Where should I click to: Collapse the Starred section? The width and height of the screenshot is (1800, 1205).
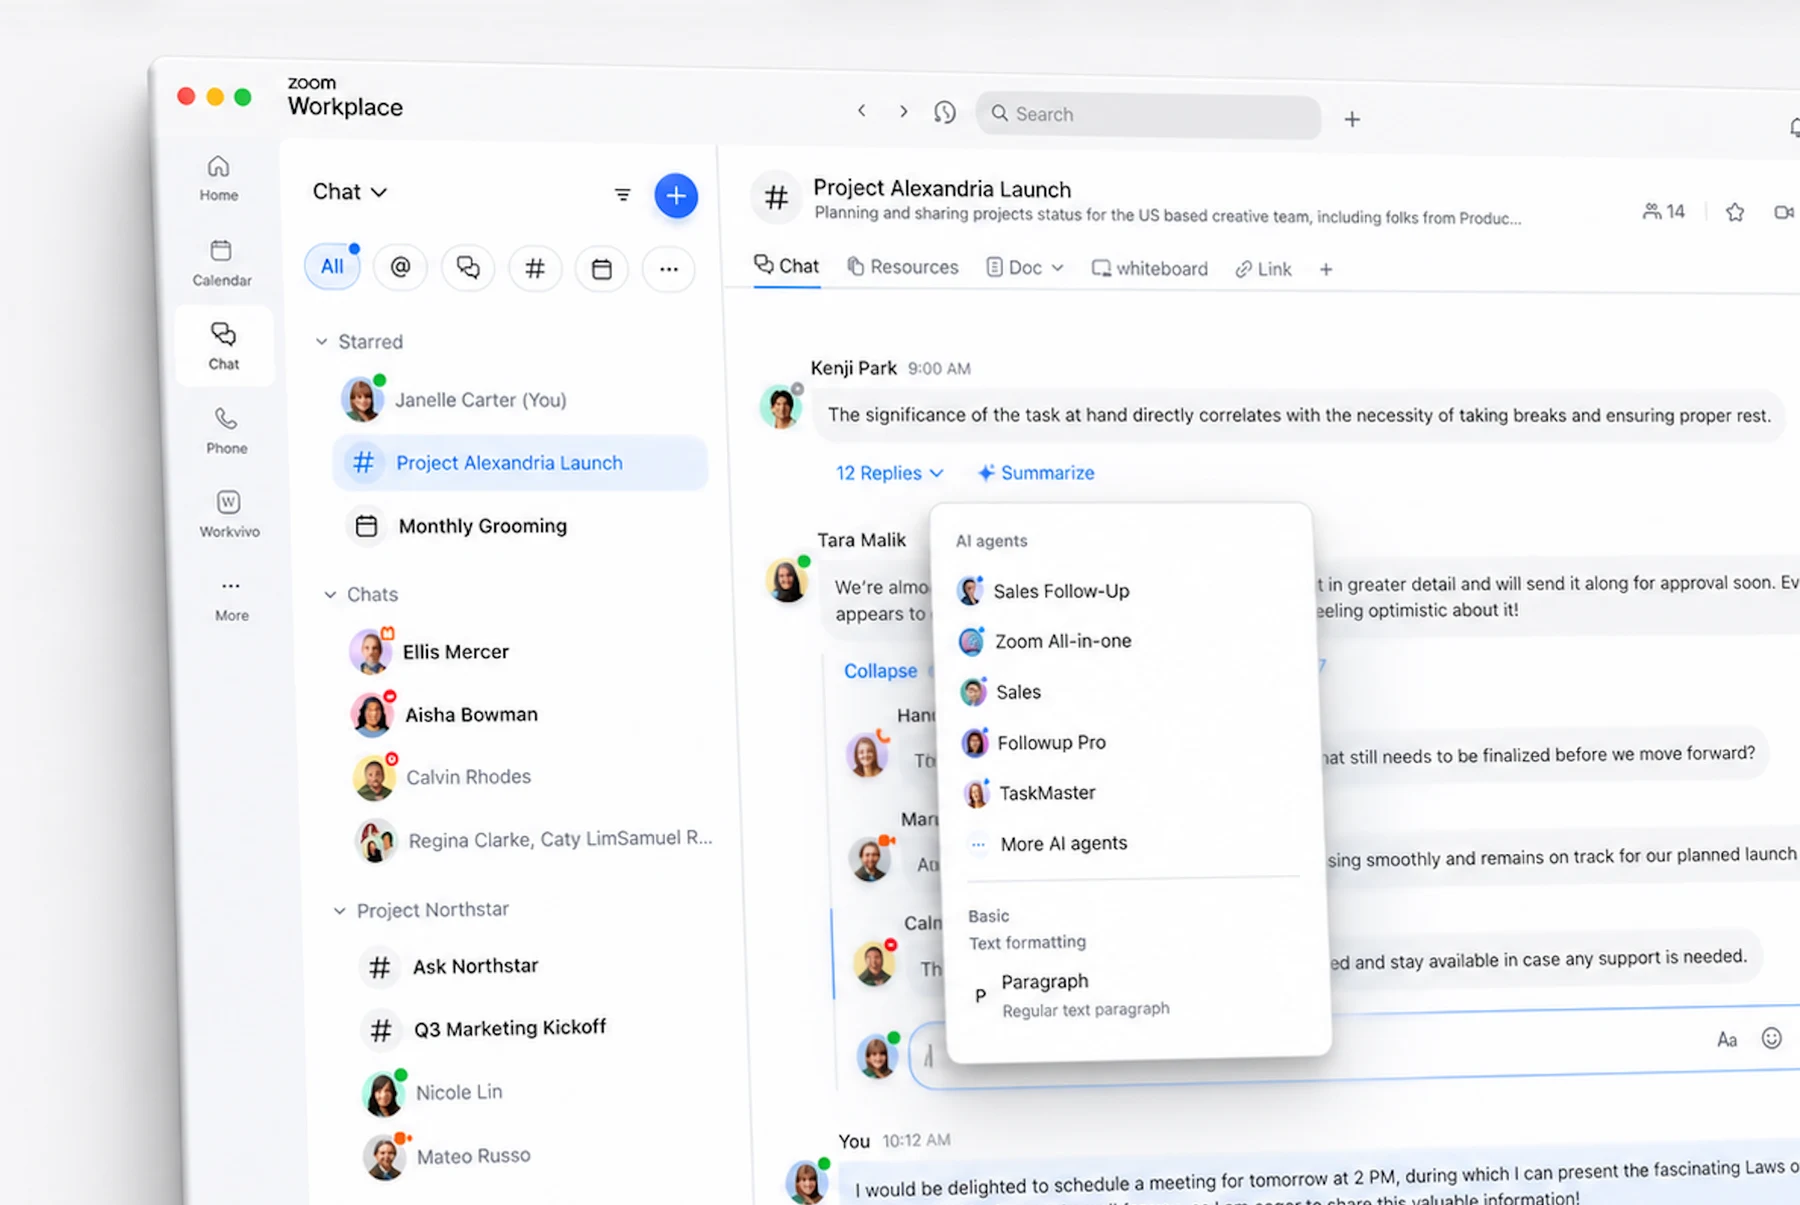point(321,341)
